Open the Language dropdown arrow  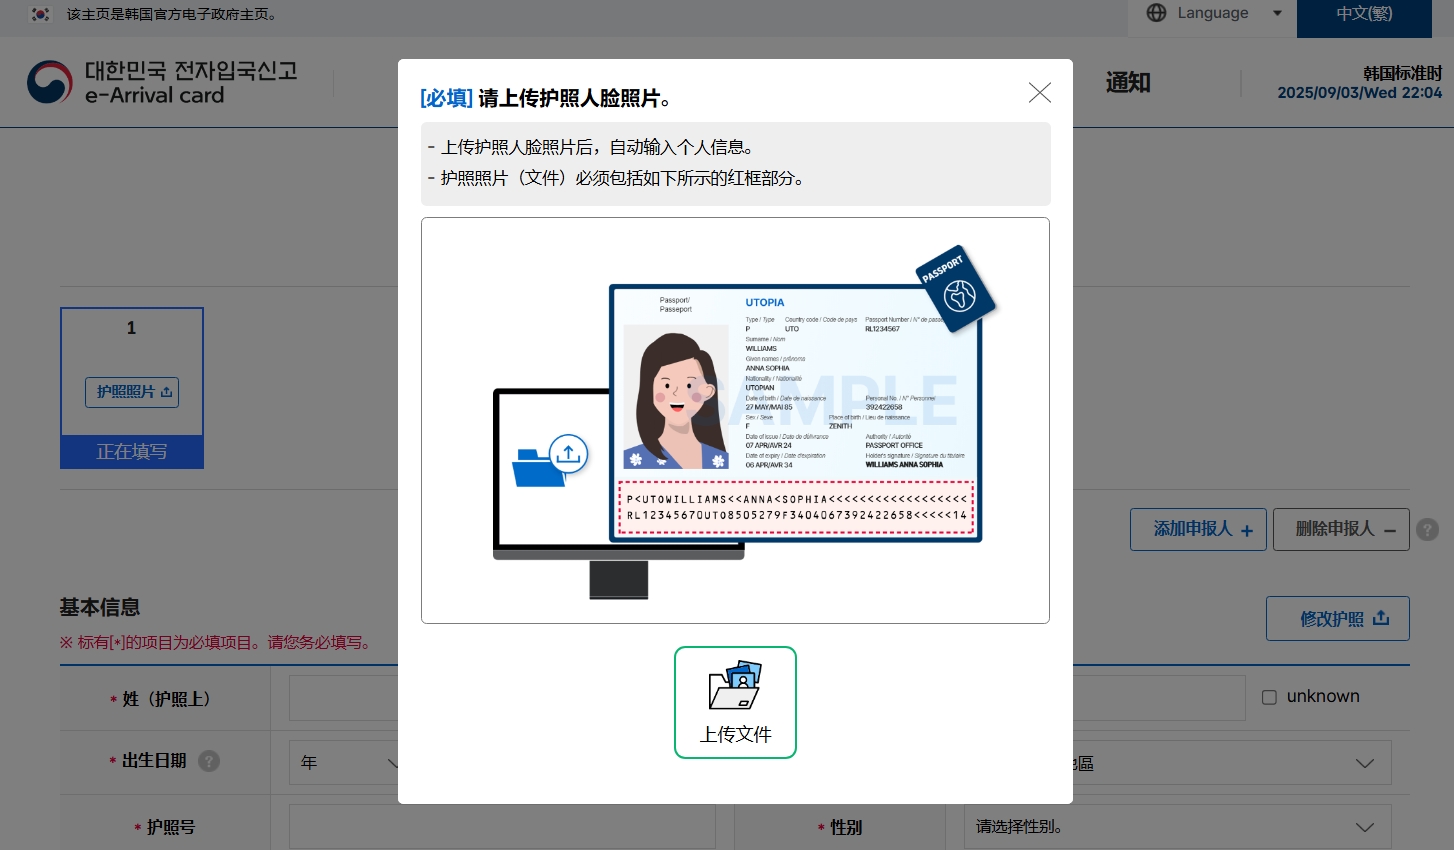pos(1277,13)
